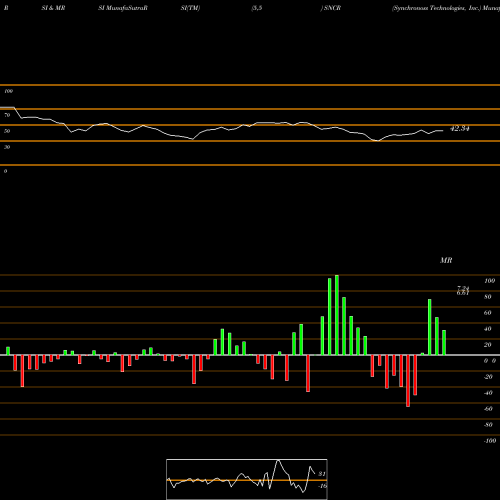Click the '-20' label on MR axis
This screenshot has height=500, width=500.
[x=488, y=377]
